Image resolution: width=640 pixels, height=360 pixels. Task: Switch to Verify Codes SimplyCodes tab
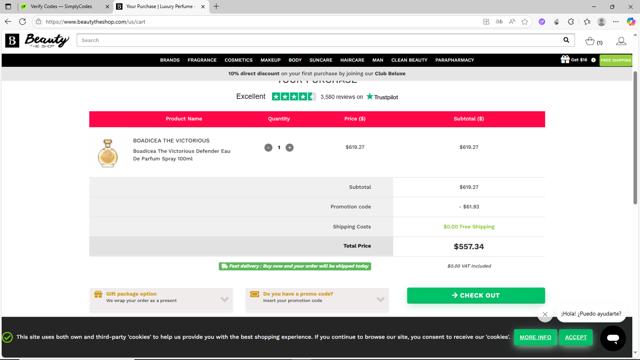[x=61, y=7]
